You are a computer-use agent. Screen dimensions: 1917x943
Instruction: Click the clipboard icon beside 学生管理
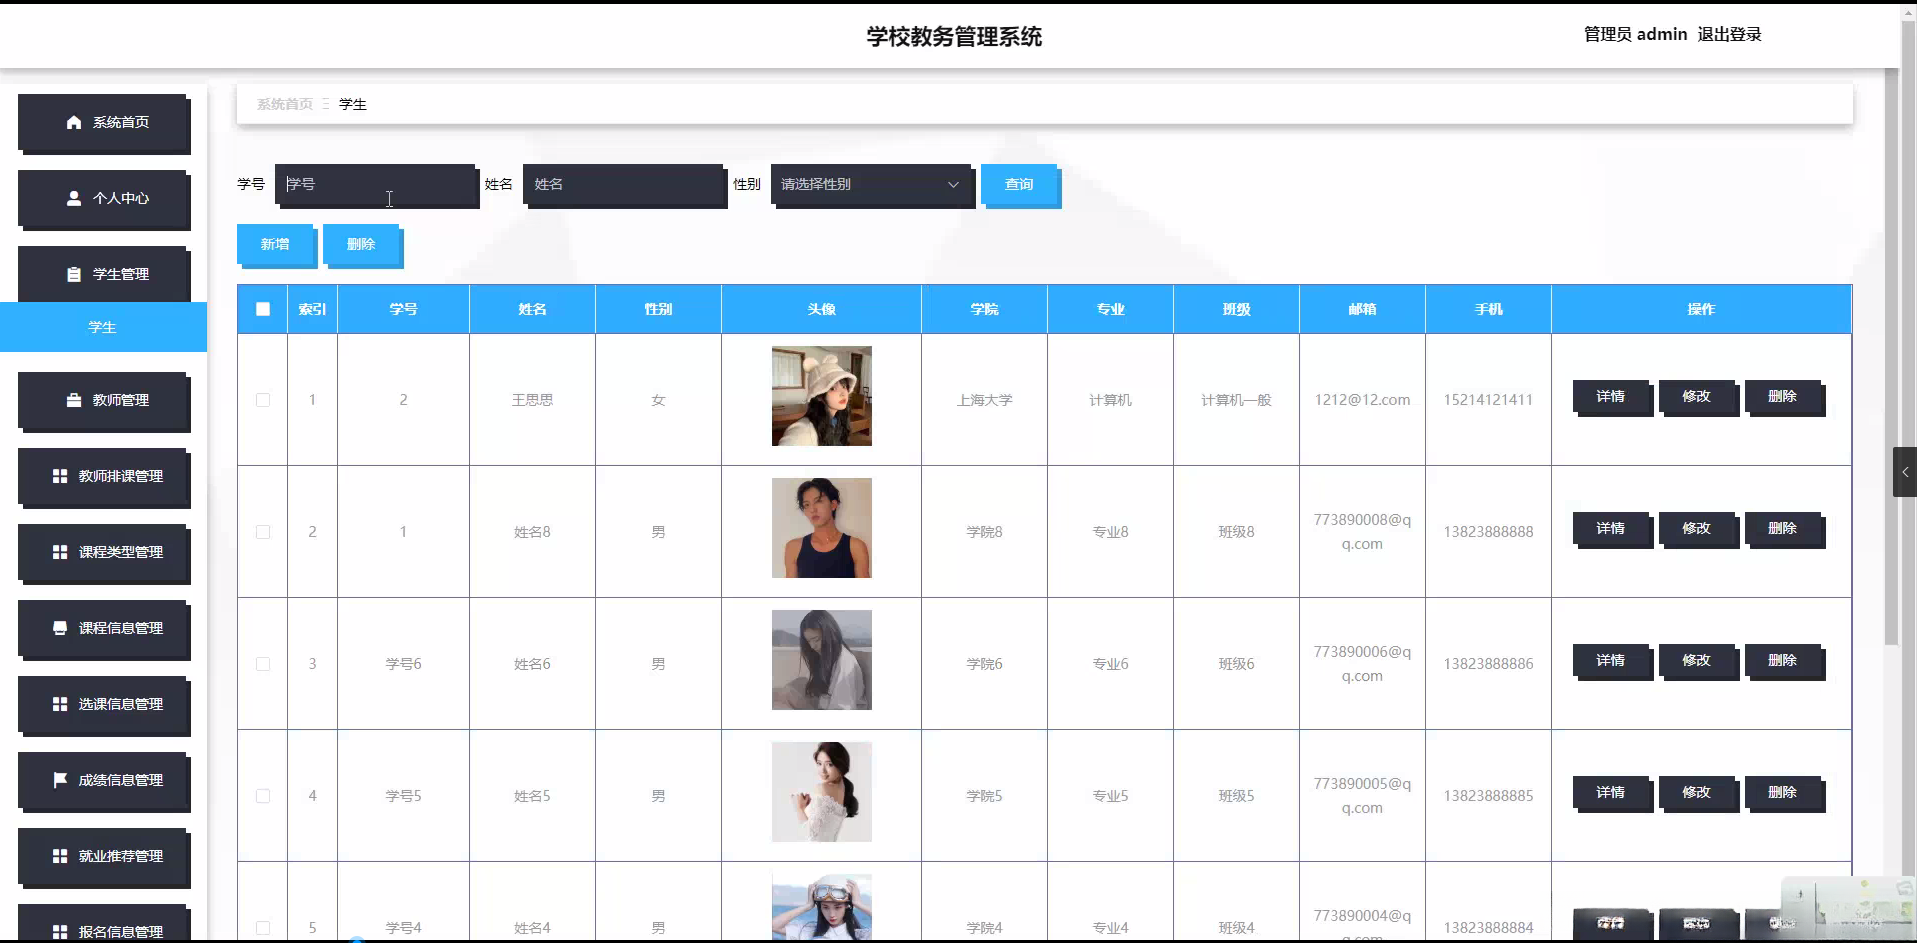coord(74,274)
